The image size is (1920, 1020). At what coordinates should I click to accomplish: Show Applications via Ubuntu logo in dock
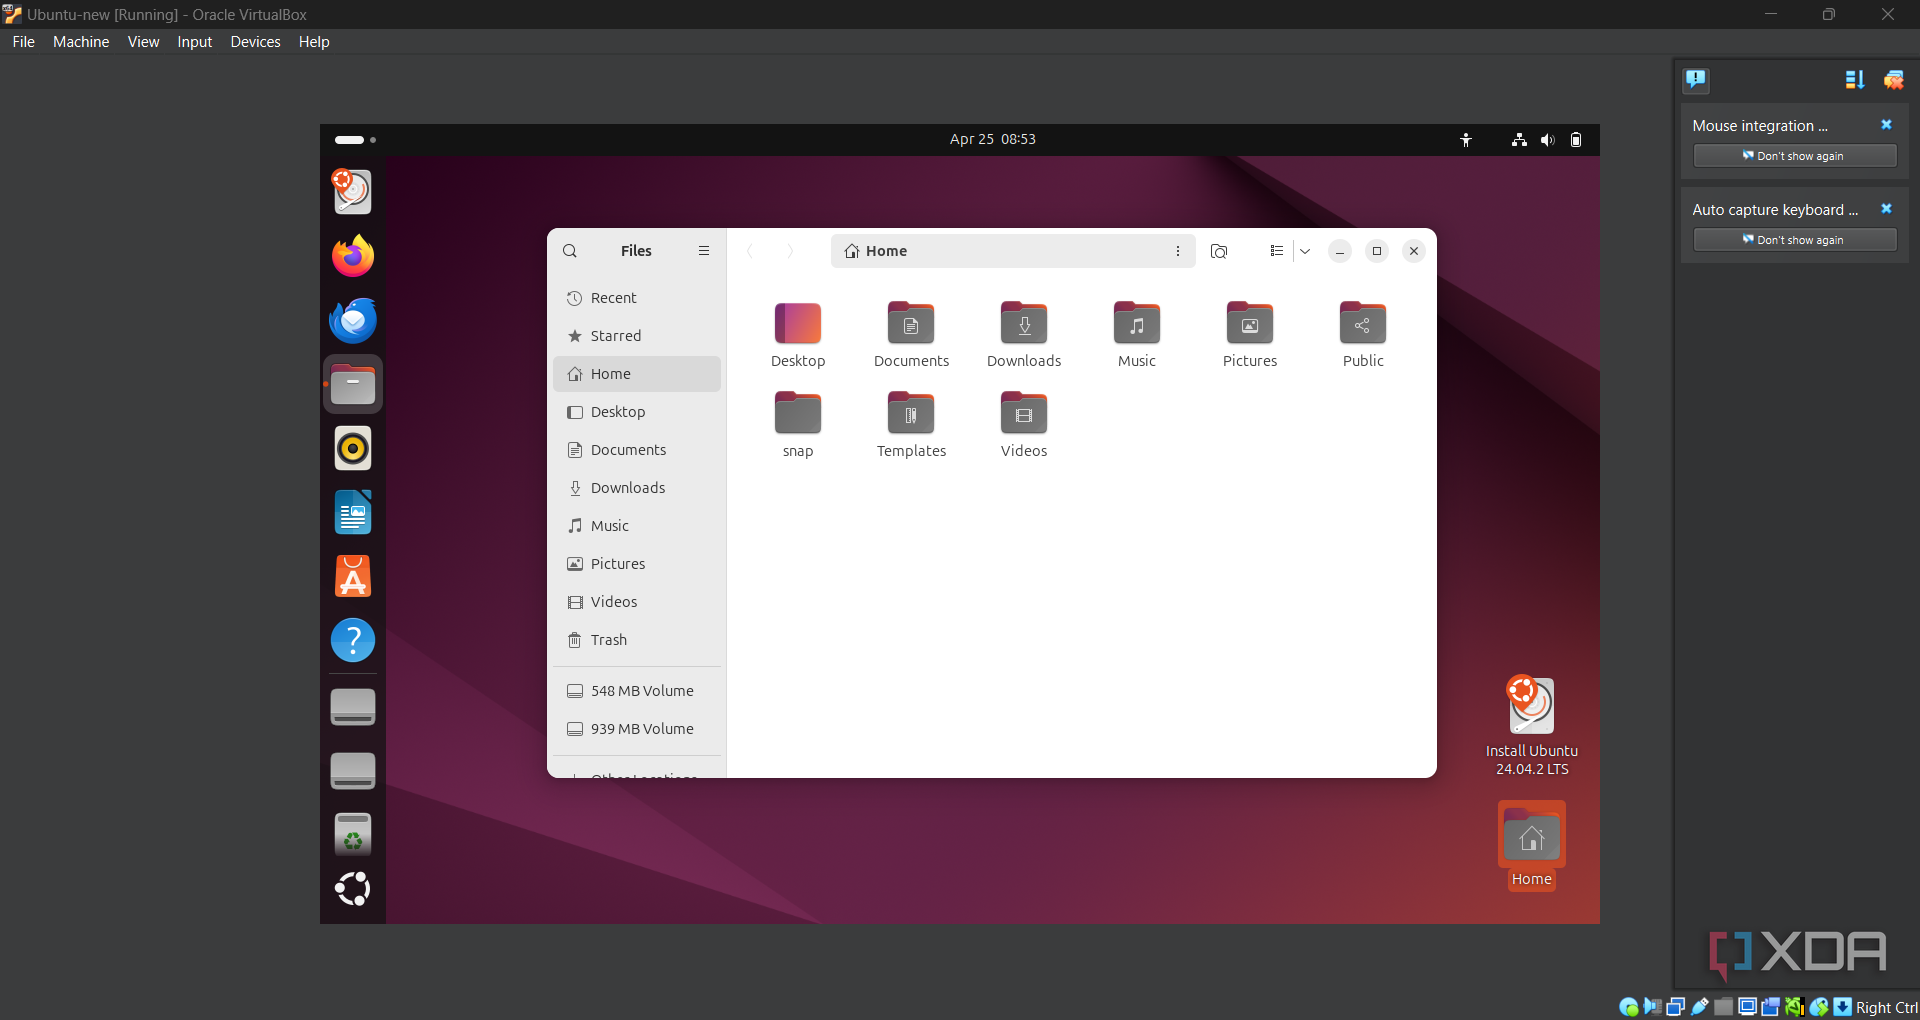353,888
